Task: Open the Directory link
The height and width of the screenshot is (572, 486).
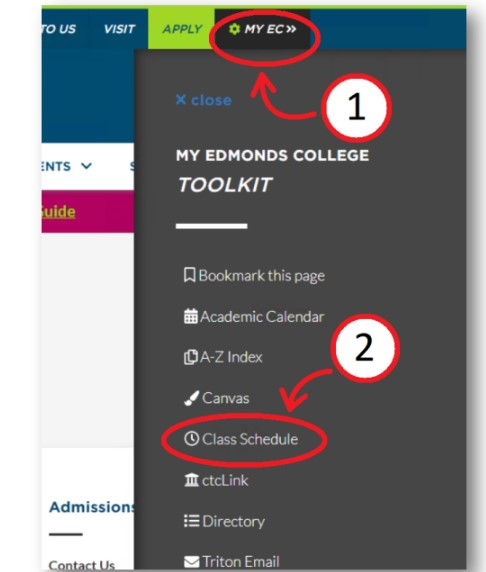Action: coord(224,521)
